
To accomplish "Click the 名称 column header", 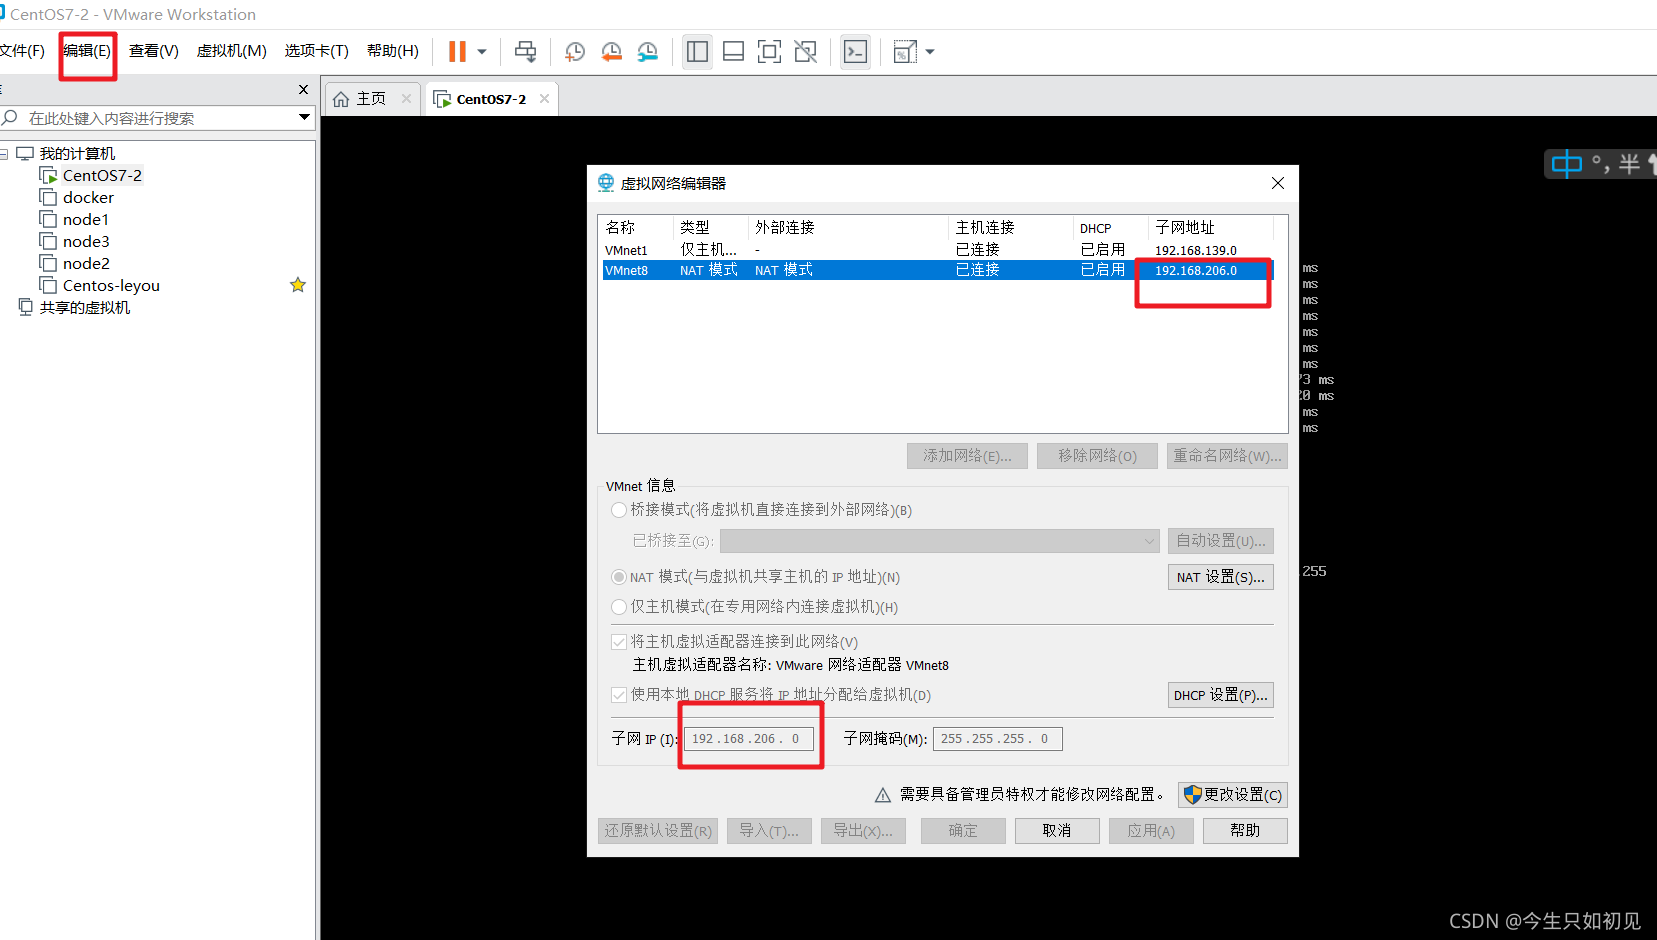I will pyautogui.click(x=620, y=228).
